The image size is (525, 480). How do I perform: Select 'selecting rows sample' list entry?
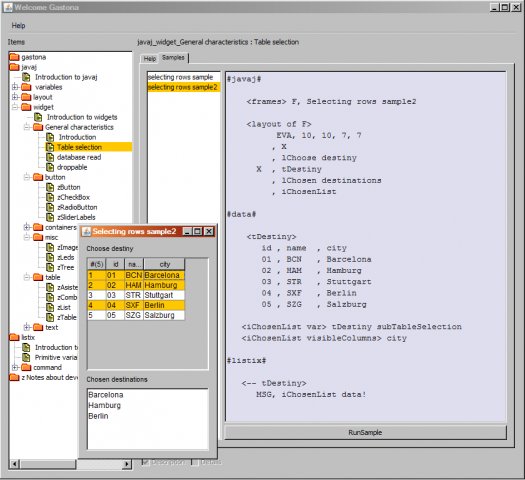183,77
